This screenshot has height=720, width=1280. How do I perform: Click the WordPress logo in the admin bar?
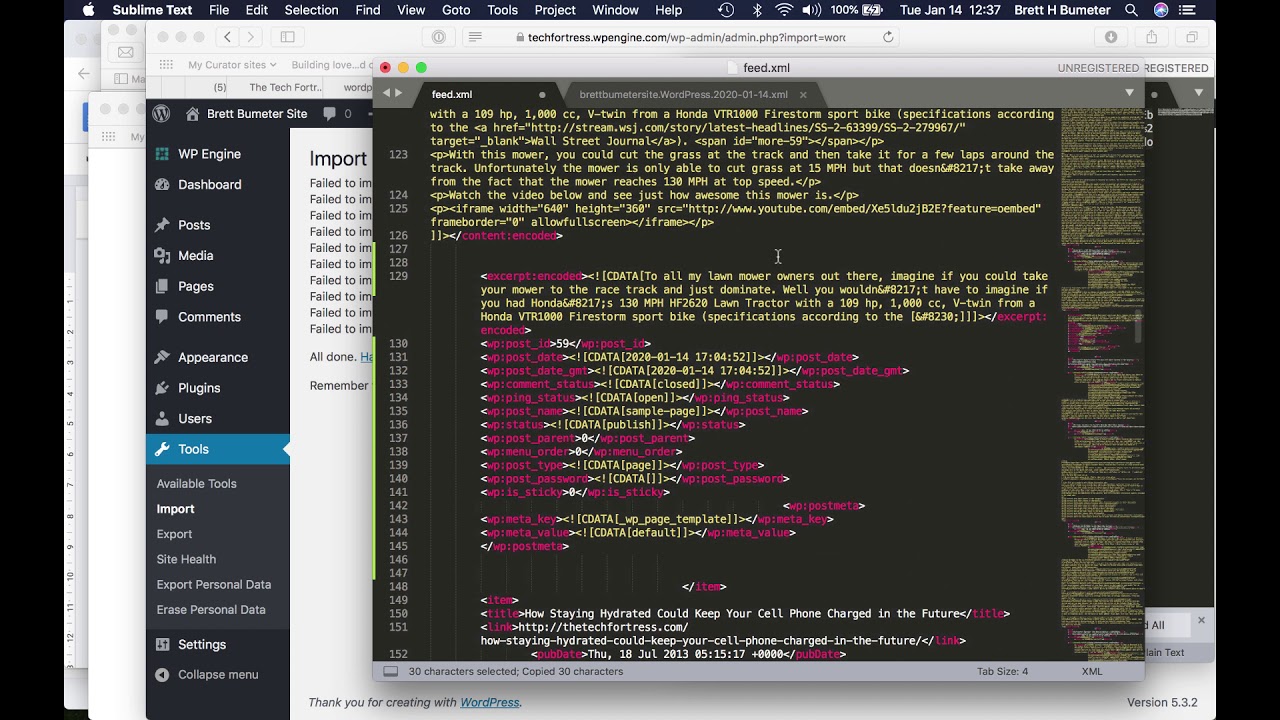click(x=161, y=114)
